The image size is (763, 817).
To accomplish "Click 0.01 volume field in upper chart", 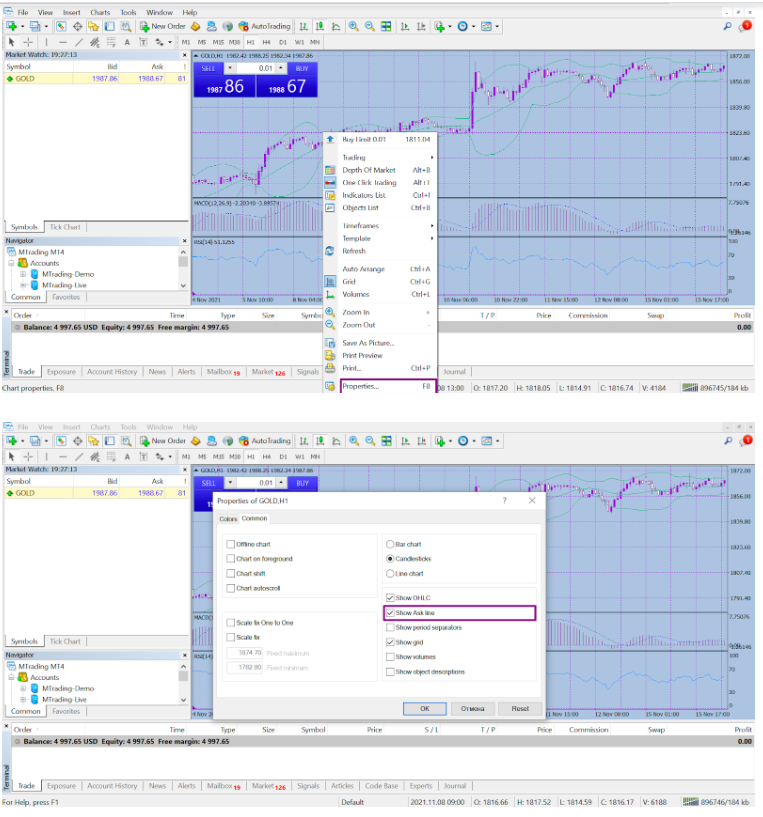I will click(255, 68).
